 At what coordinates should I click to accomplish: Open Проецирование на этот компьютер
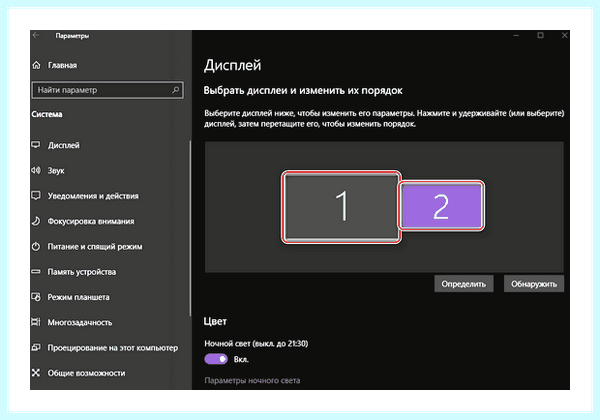tap(112, 348)
